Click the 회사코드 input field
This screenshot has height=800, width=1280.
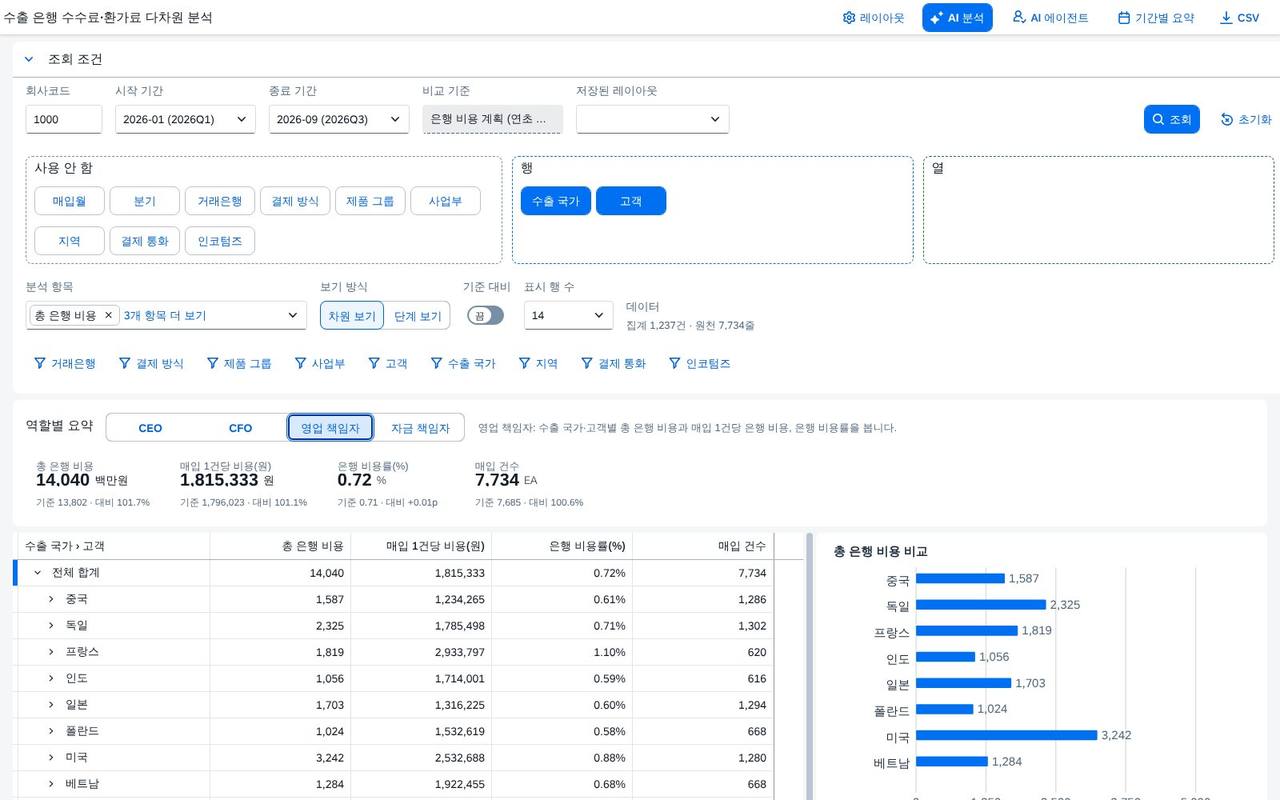click(64, 119)
